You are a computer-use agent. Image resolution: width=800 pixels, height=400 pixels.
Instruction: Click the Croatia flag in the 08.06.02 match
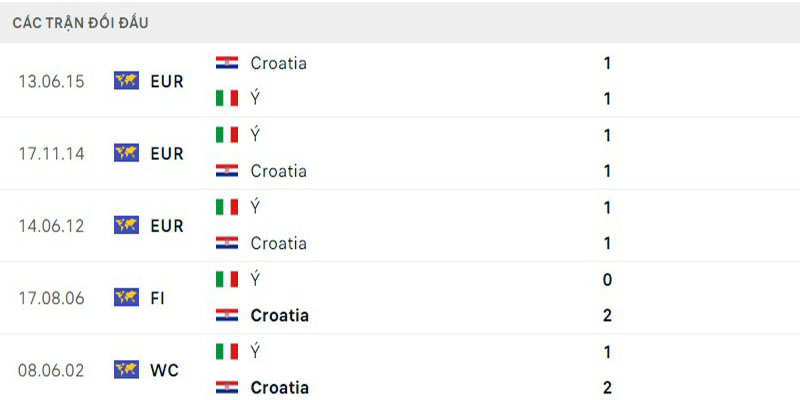pyautogui.click(x=227, y=387)
